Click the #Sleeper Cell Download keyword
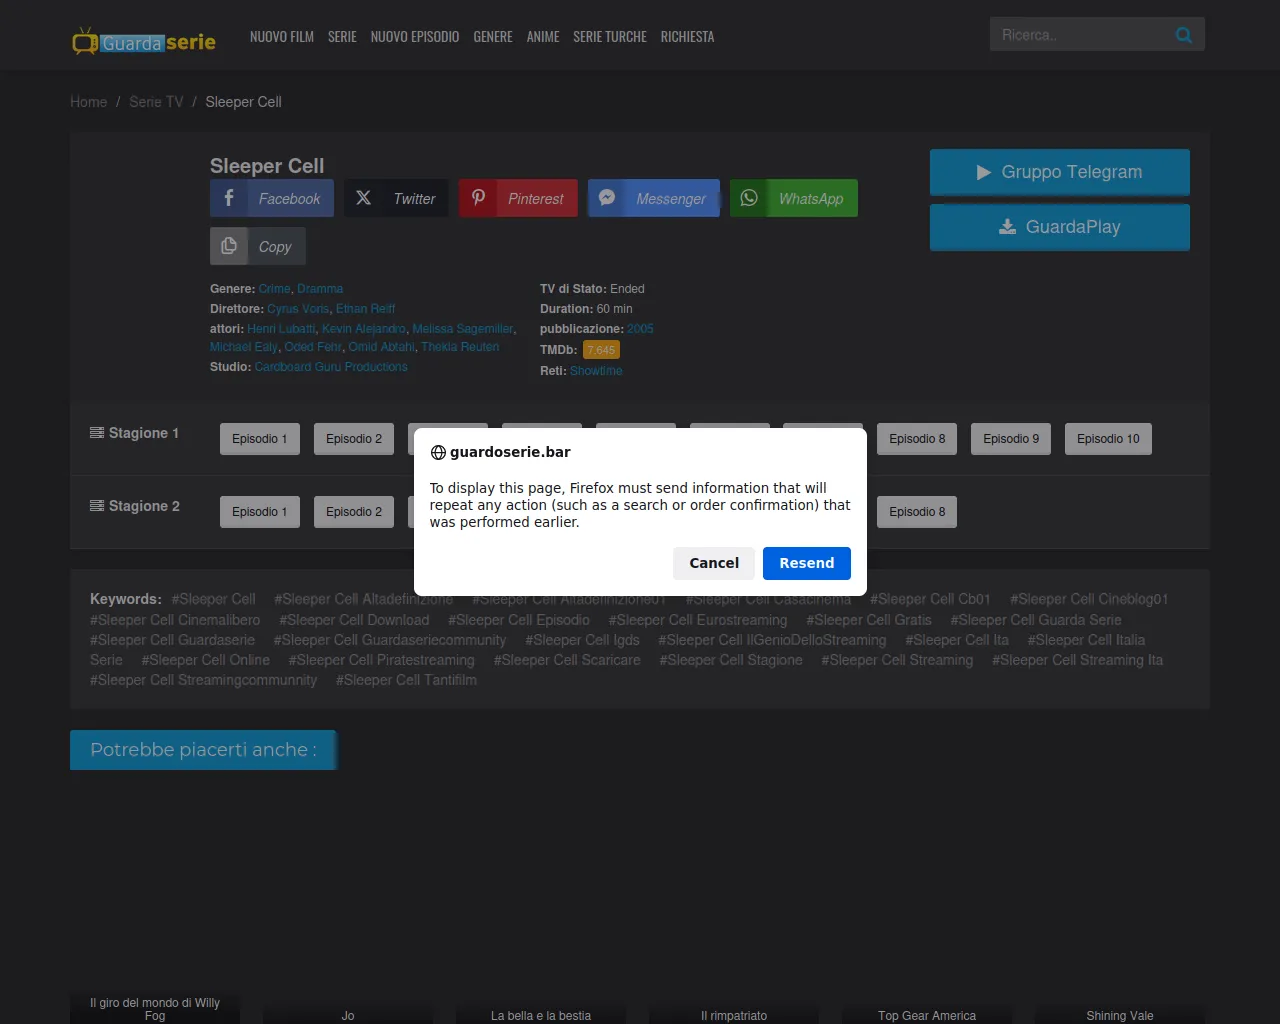 [354, 620]
